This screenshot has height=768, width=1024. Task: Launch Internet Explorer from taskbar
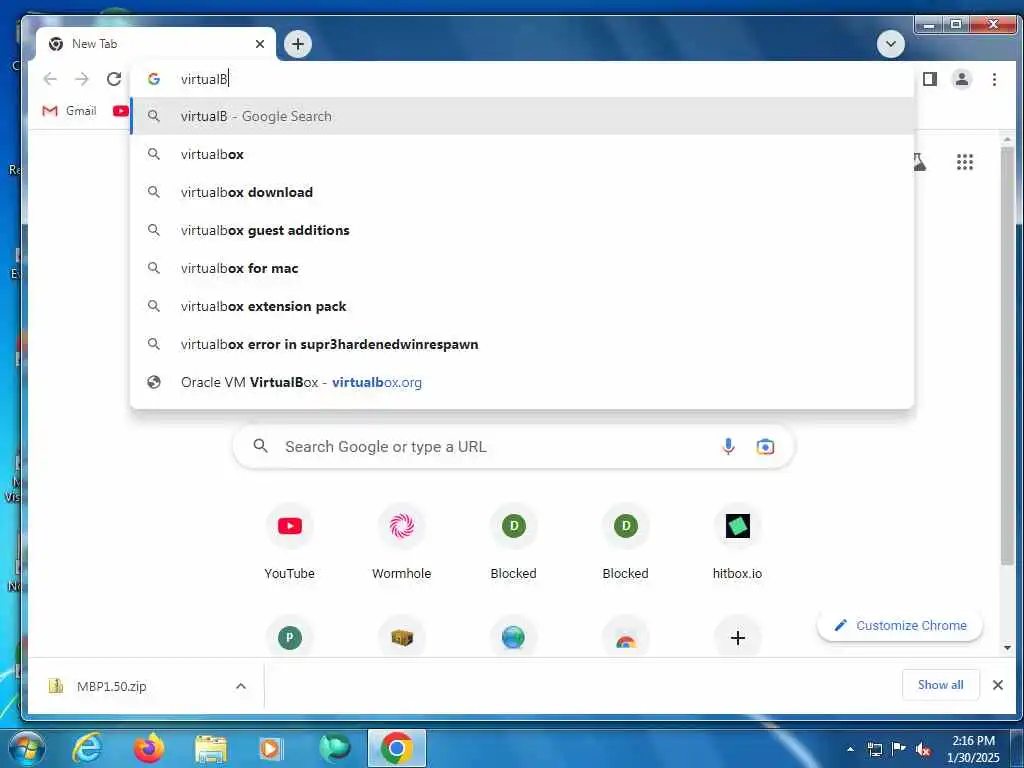point(87,748)
